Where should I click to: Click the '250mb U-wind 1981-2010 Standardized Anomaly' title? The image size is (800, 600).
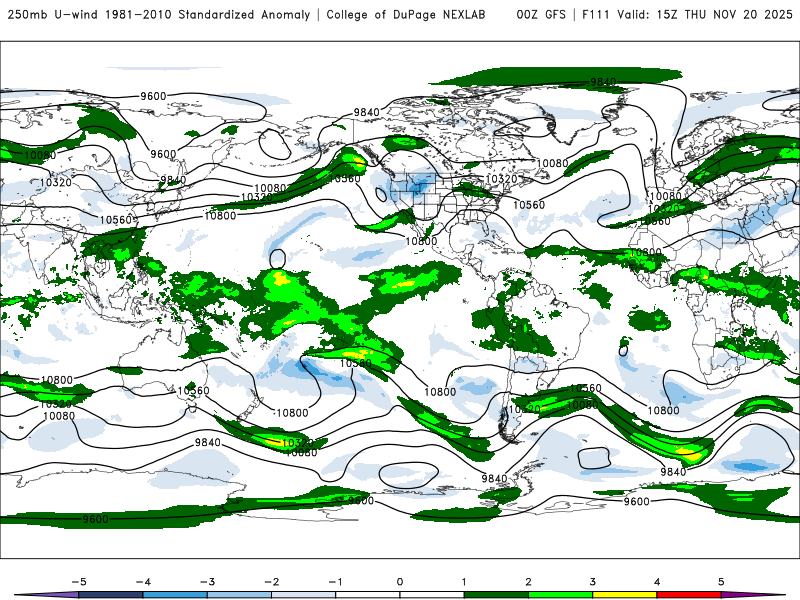coord(159,14)
